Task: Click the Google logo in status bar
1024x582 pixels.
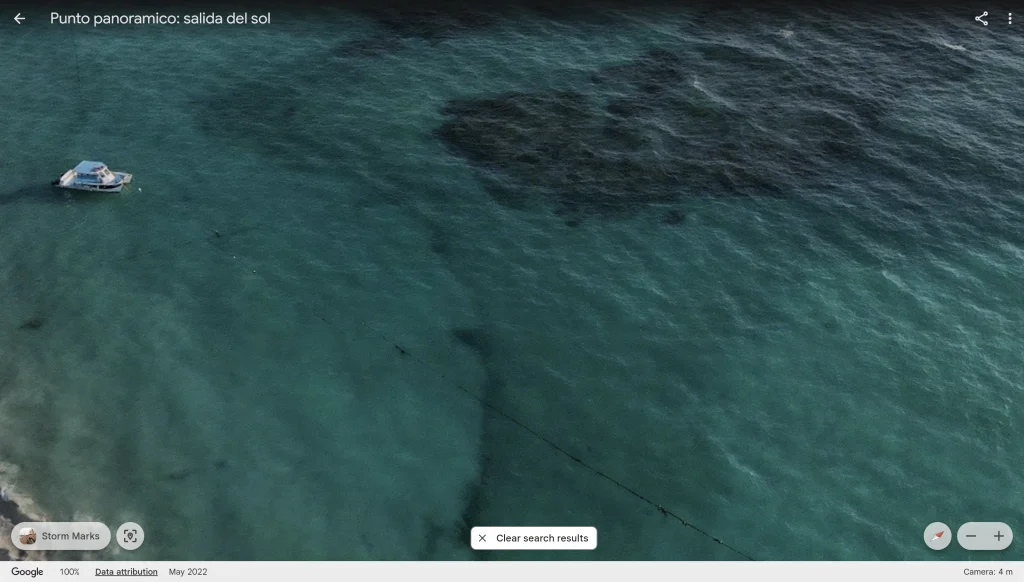Action: click(x=27, y=572)
